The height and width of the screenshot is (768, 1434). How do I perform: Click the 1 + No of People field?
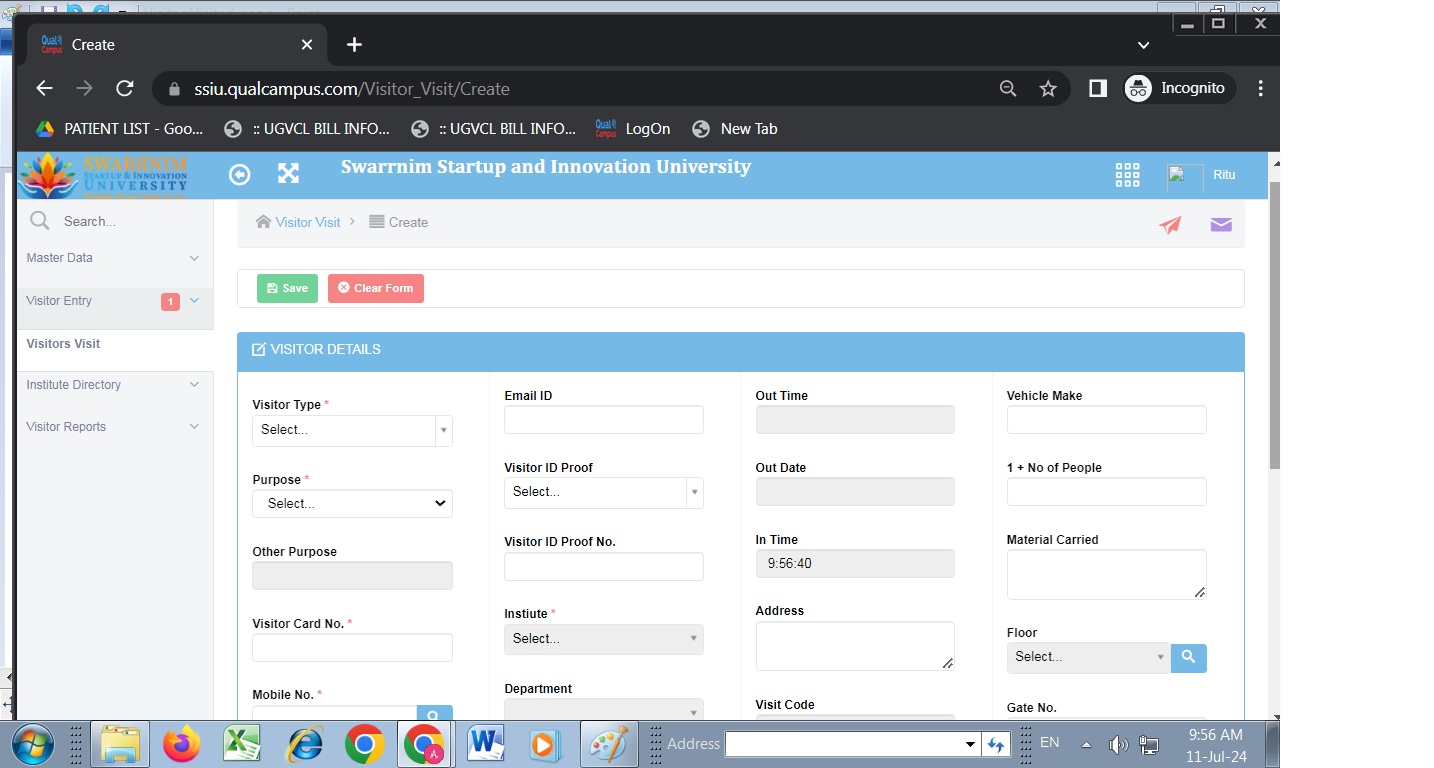[x=1106, y=492]
